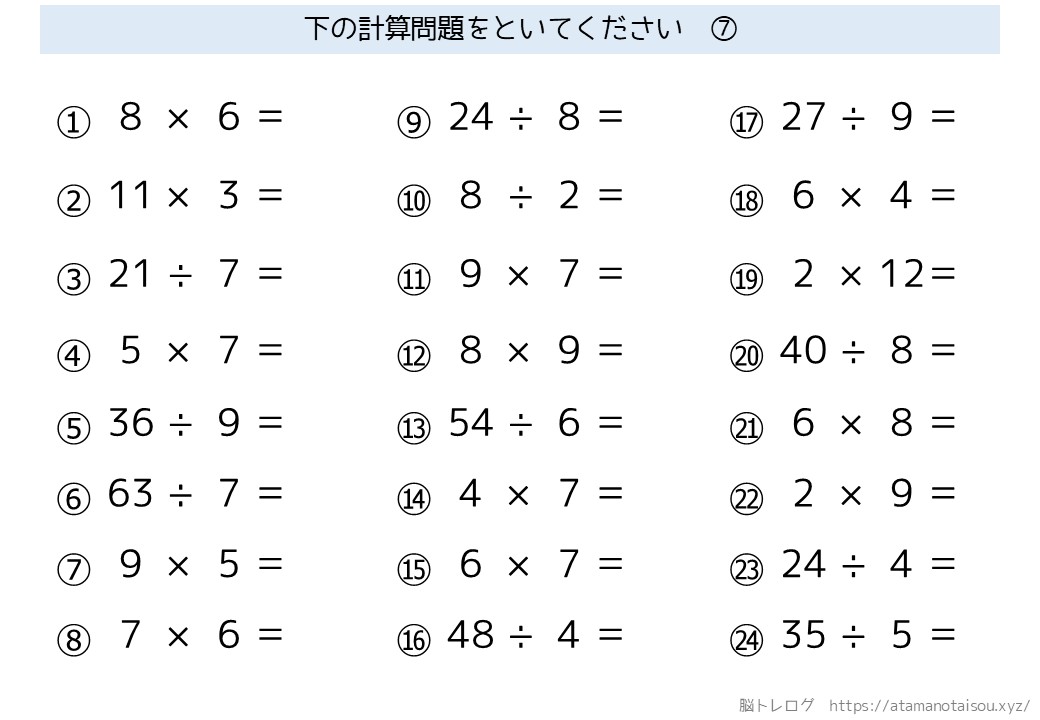Click the atamanotaisou.xyz URL link
Screen dimensions: 1040x720
coord(929,705)
